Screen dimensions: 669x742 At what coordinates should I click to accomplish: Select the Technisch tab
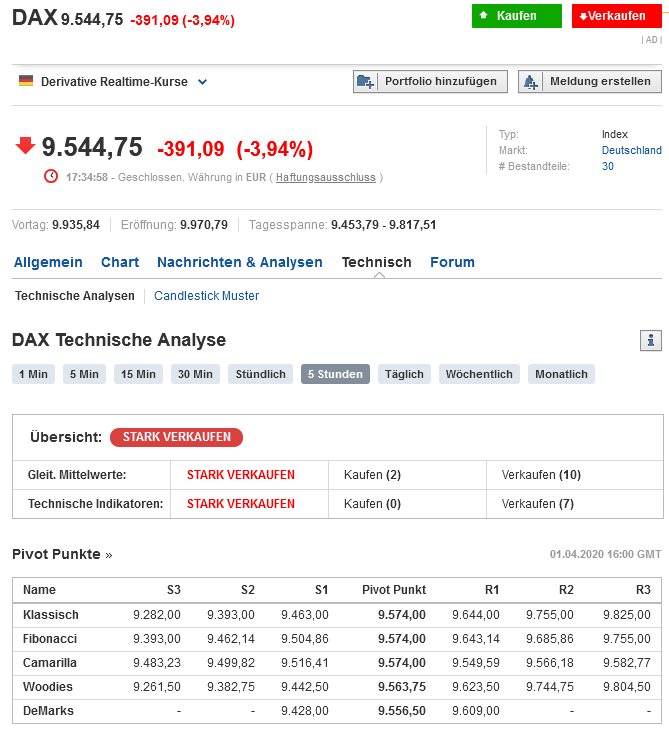377,262
